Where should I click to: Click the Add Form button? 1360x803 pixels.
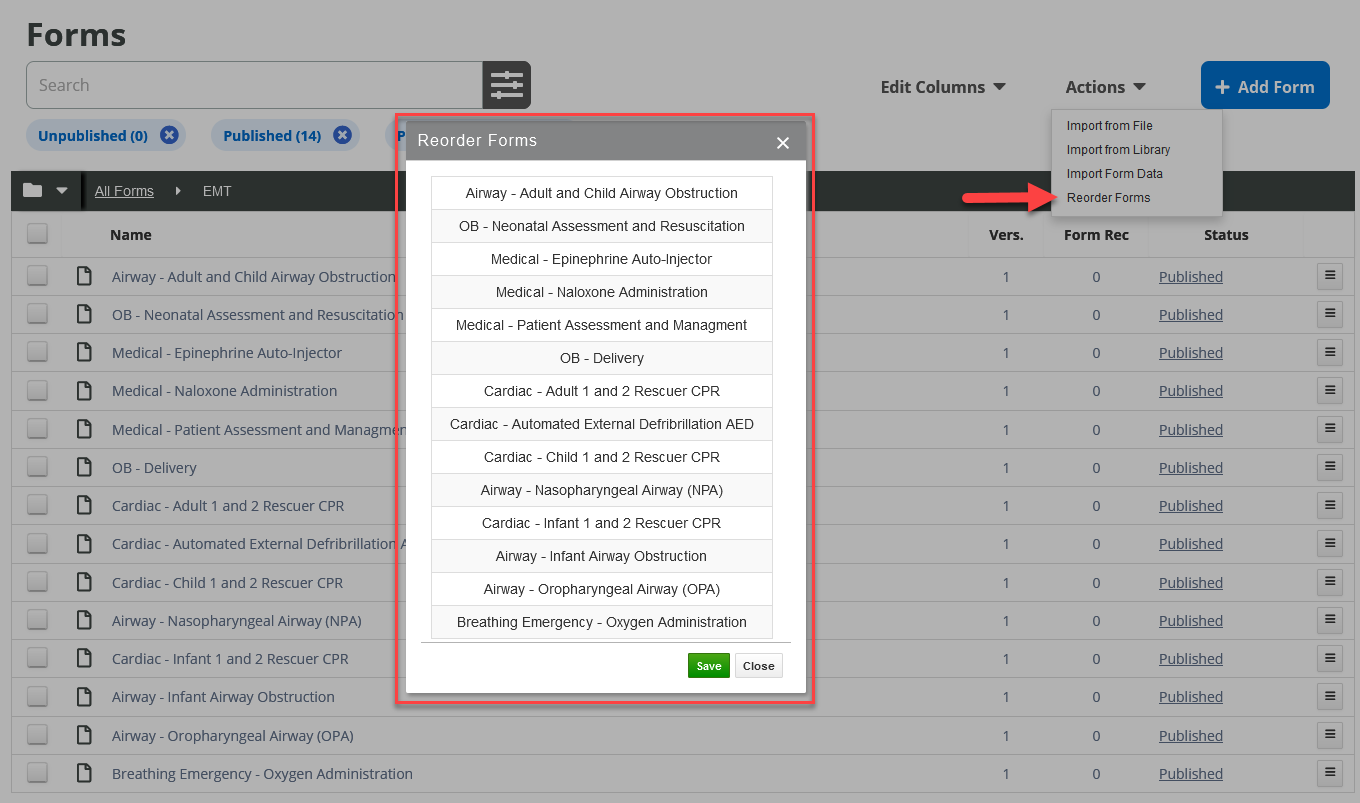click(x=1265, y=85)
